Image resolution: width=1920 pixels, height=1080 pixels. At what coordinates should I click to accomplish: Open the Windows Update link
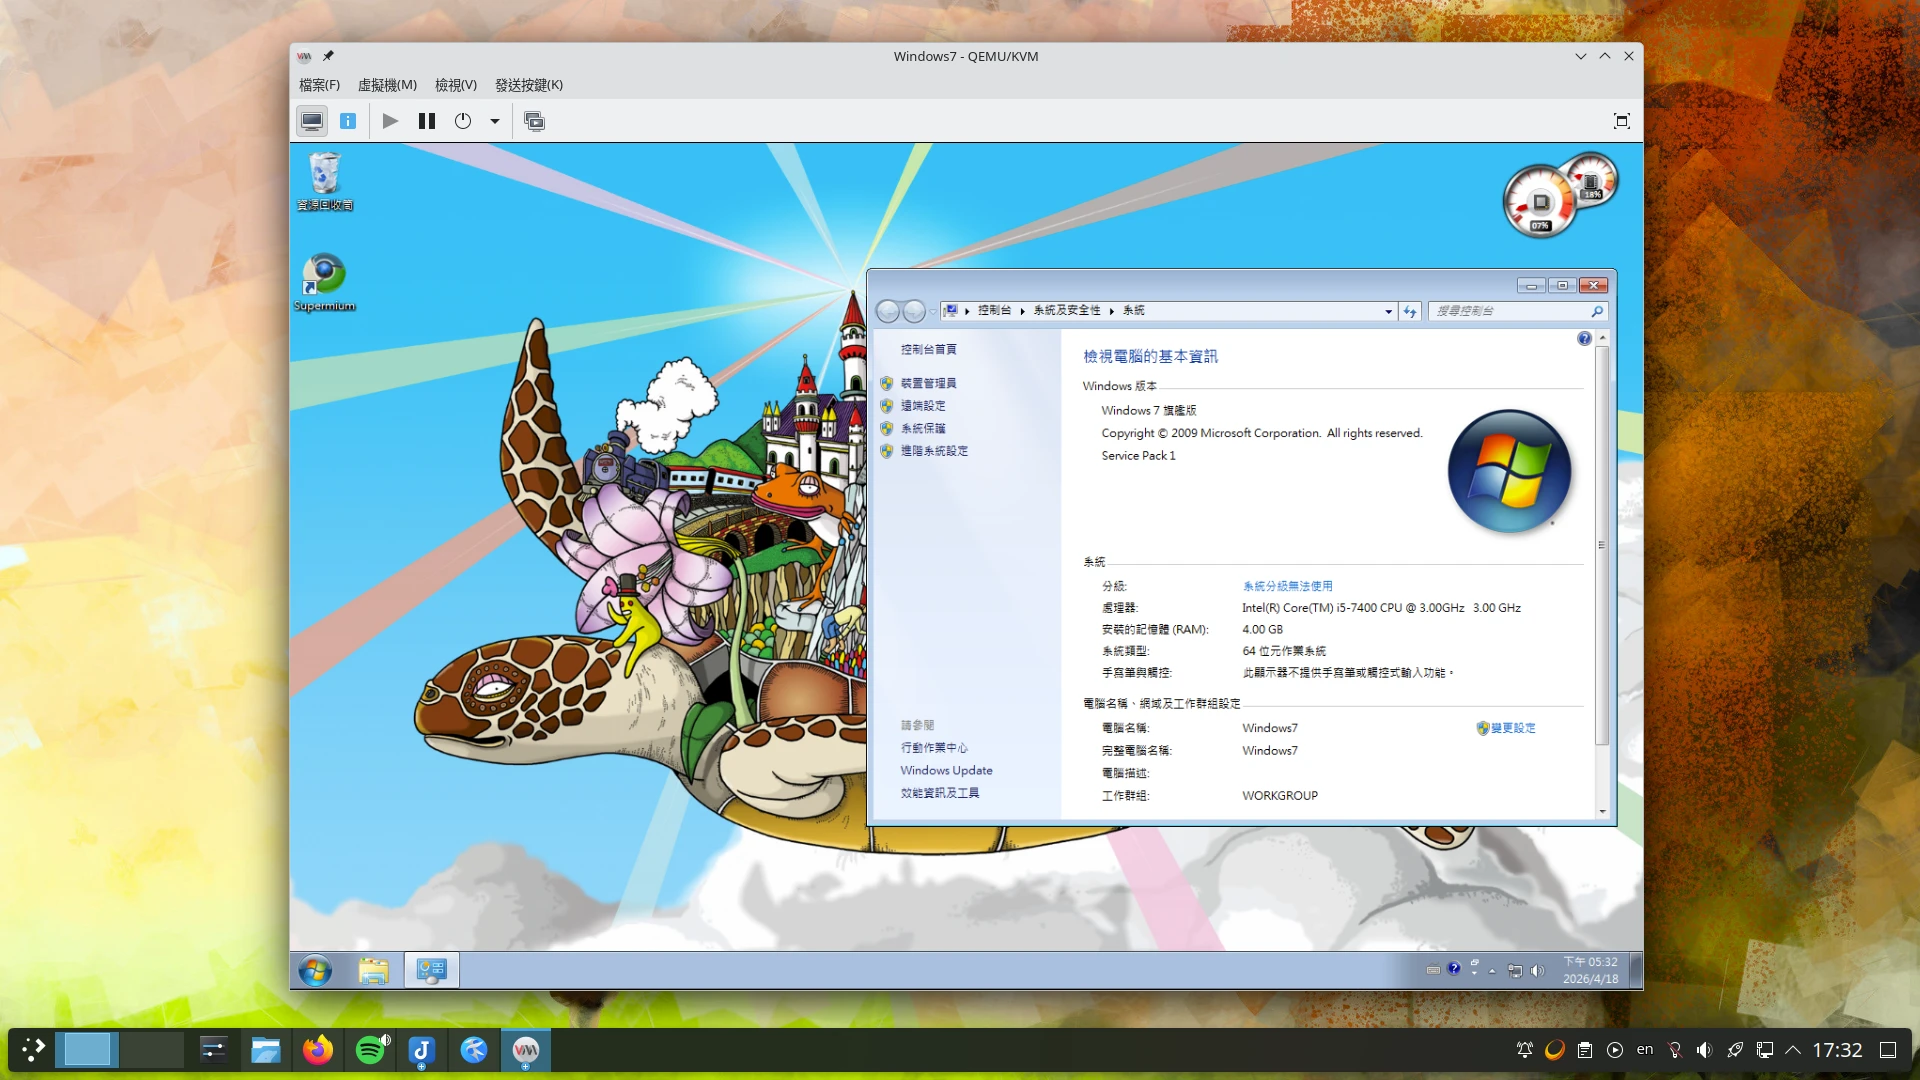[946, 770]
